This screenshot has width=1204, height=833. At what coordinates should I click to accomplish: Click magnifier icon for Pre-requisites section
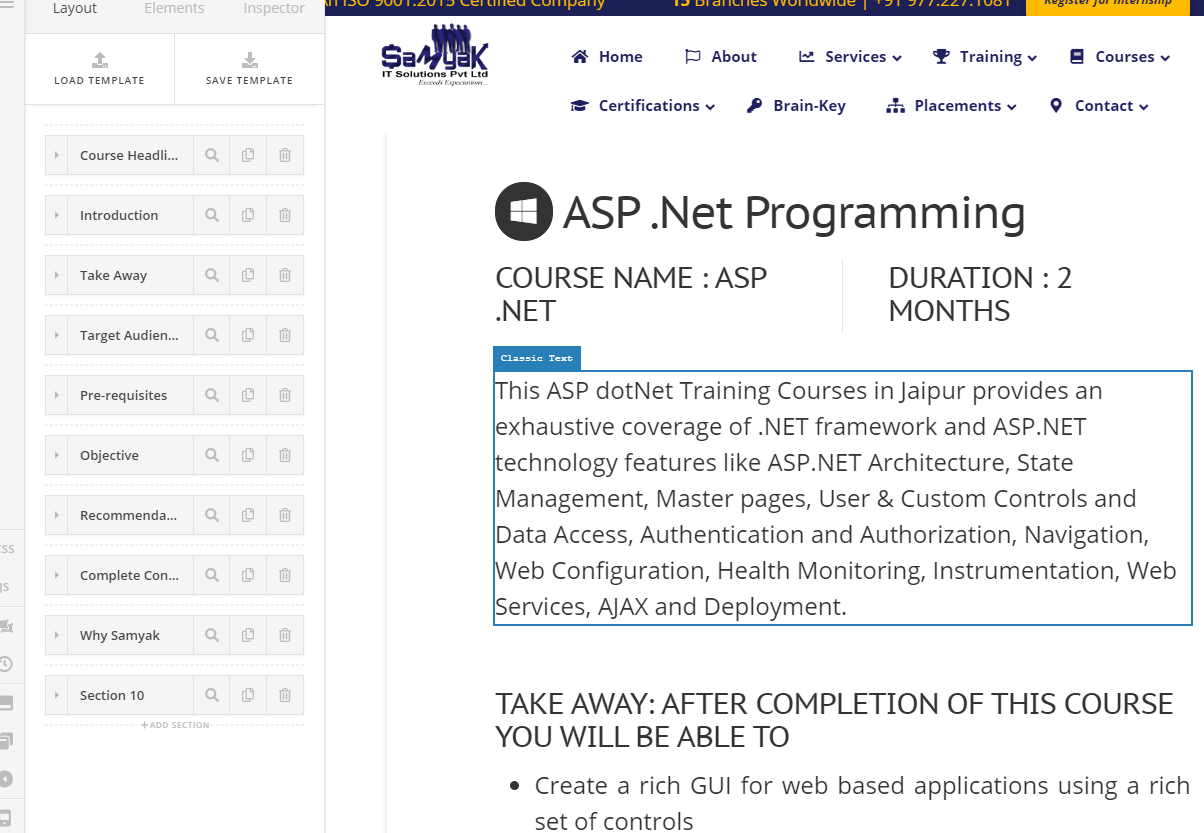click(x=212, y=395)
